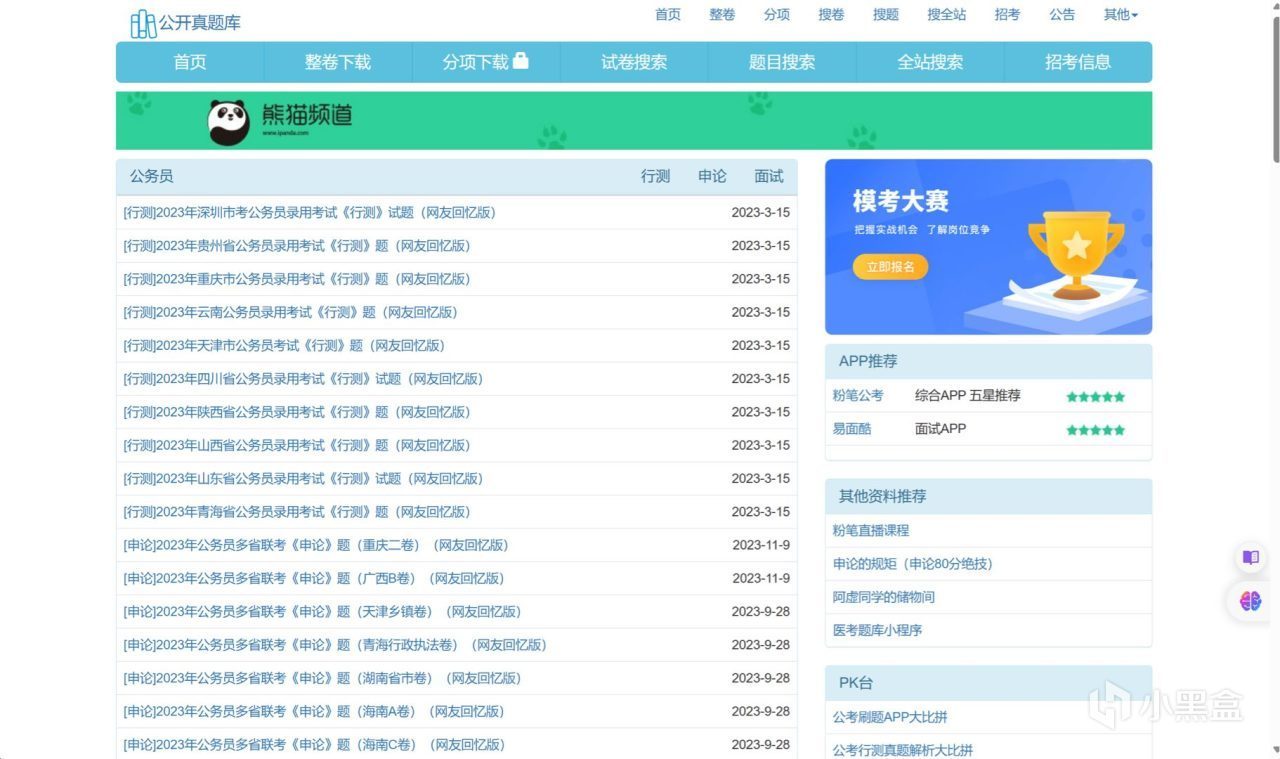Click the lock icon beside 分项下载

click(x=520, y=60)
